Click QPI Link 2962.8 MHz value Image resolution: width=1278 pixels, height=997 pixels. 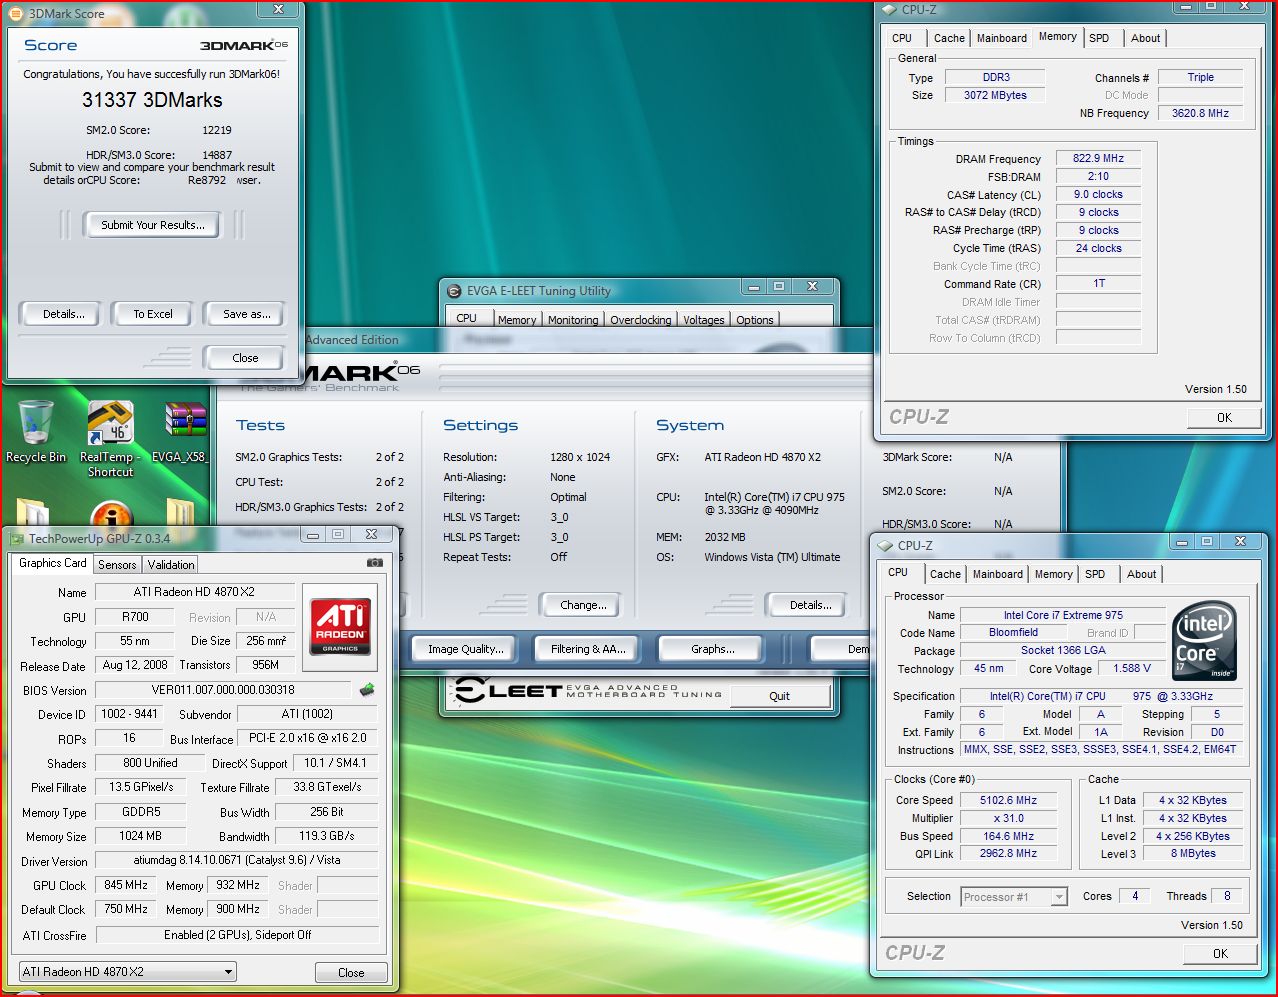[x=1008, y=853]
